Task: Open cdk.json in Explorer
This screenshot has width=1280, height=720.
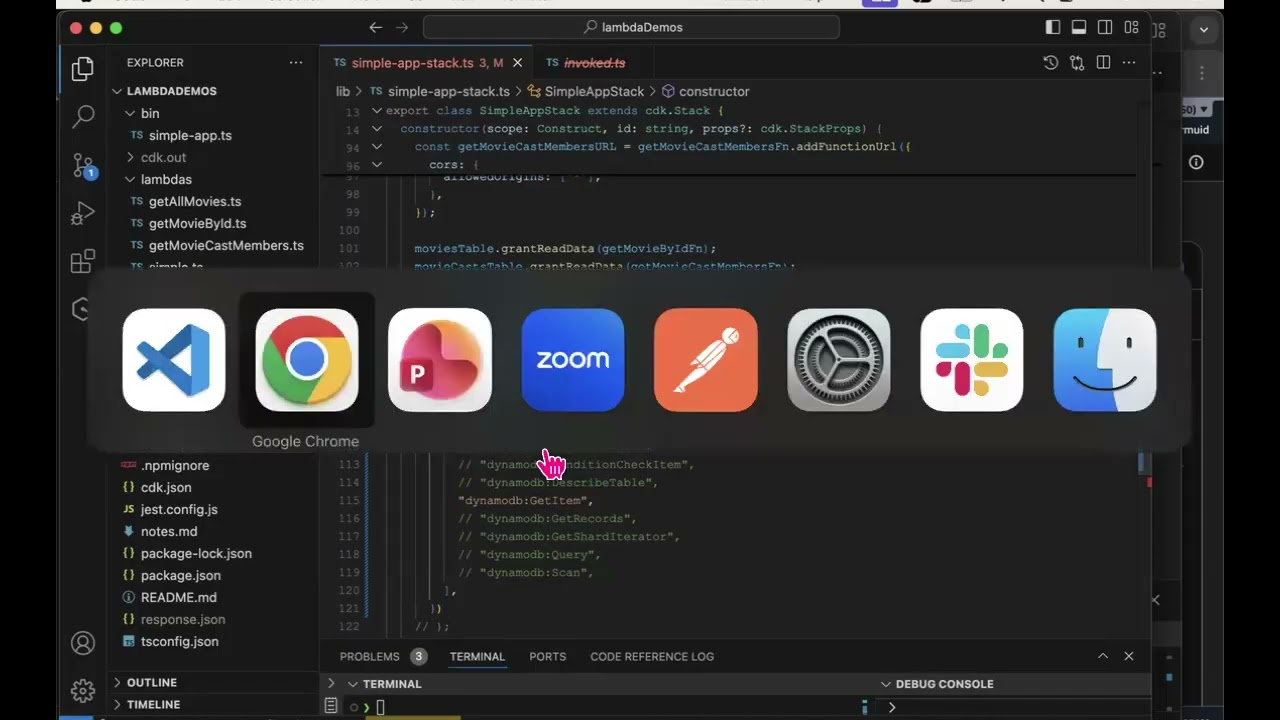Action: click(166, 487)
